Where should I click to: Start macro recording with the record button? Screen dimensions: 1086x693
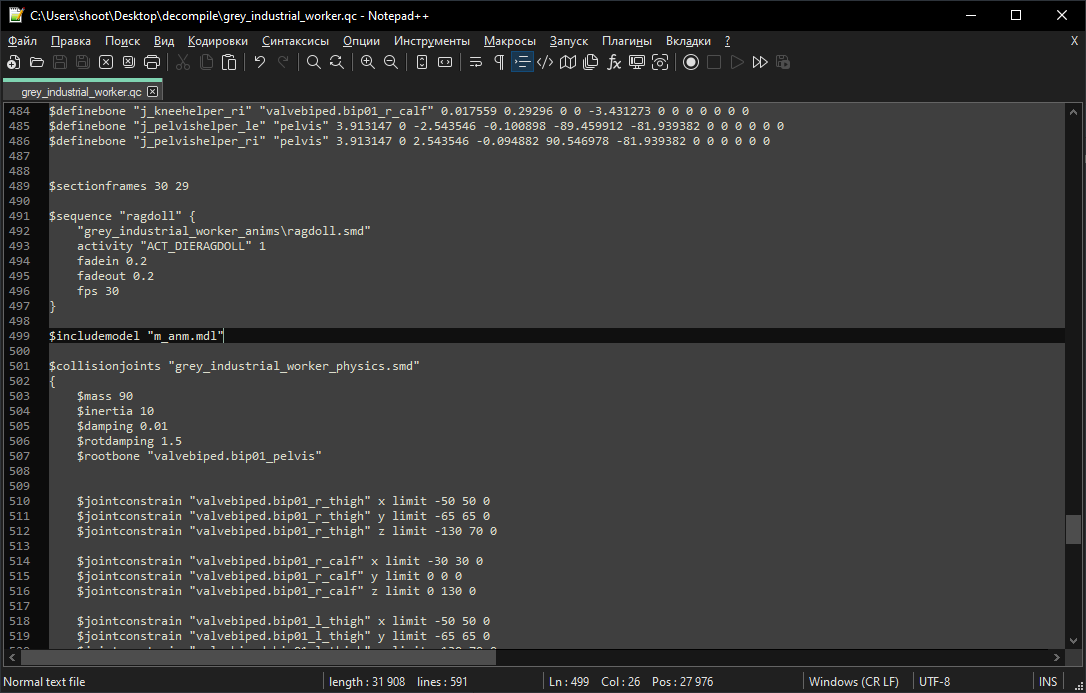tap(691, 62)
